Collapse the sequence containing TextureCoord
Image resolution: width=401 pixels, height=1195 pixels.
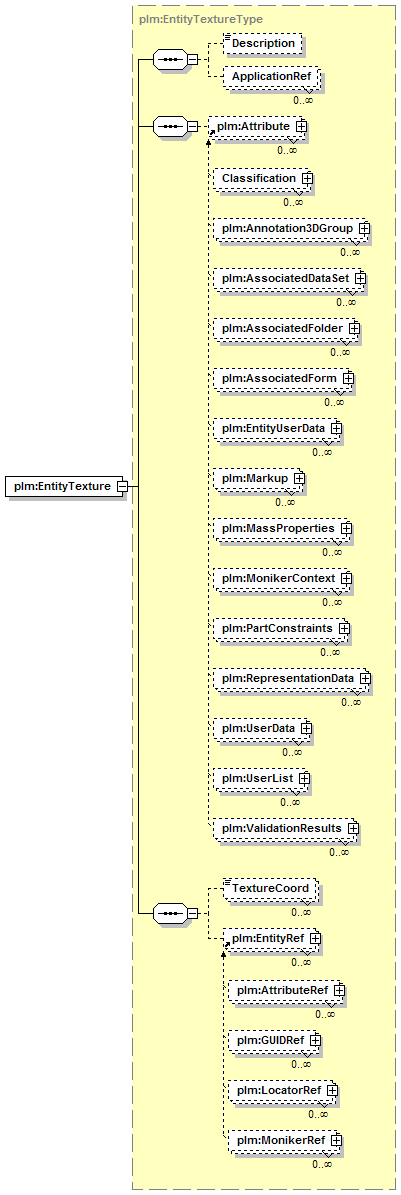(193, 911)
